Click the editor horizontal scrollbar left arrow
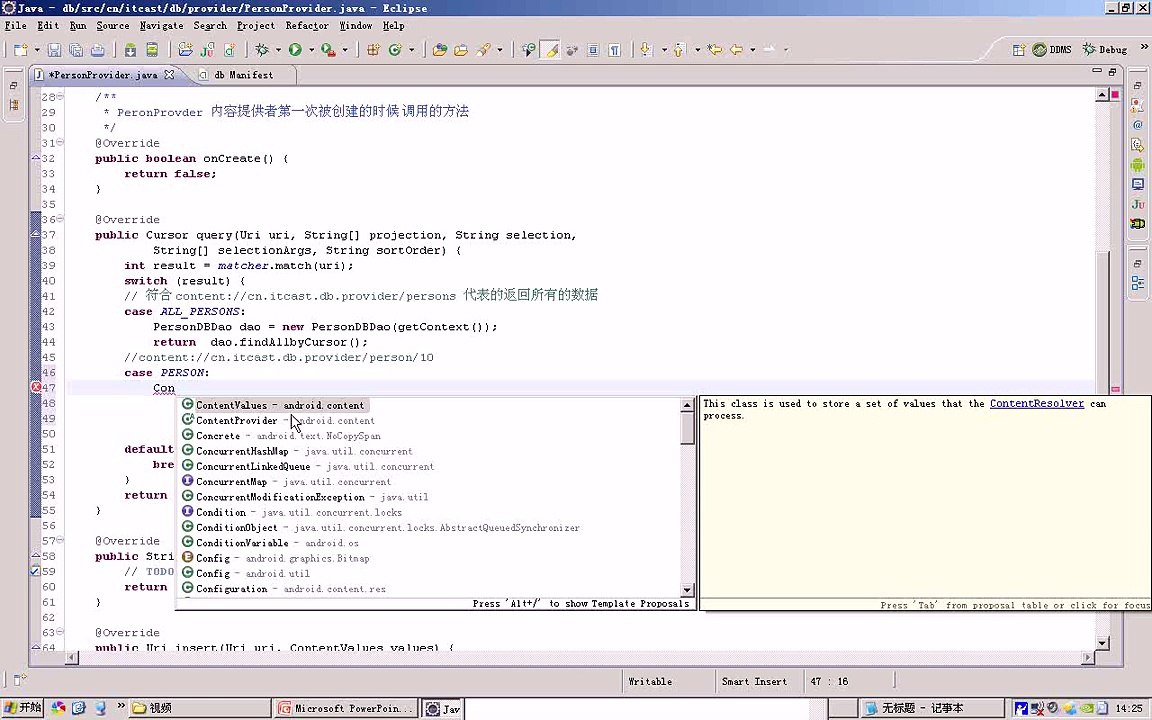This screenshot has height=720, width=1152. pos(72,658)
